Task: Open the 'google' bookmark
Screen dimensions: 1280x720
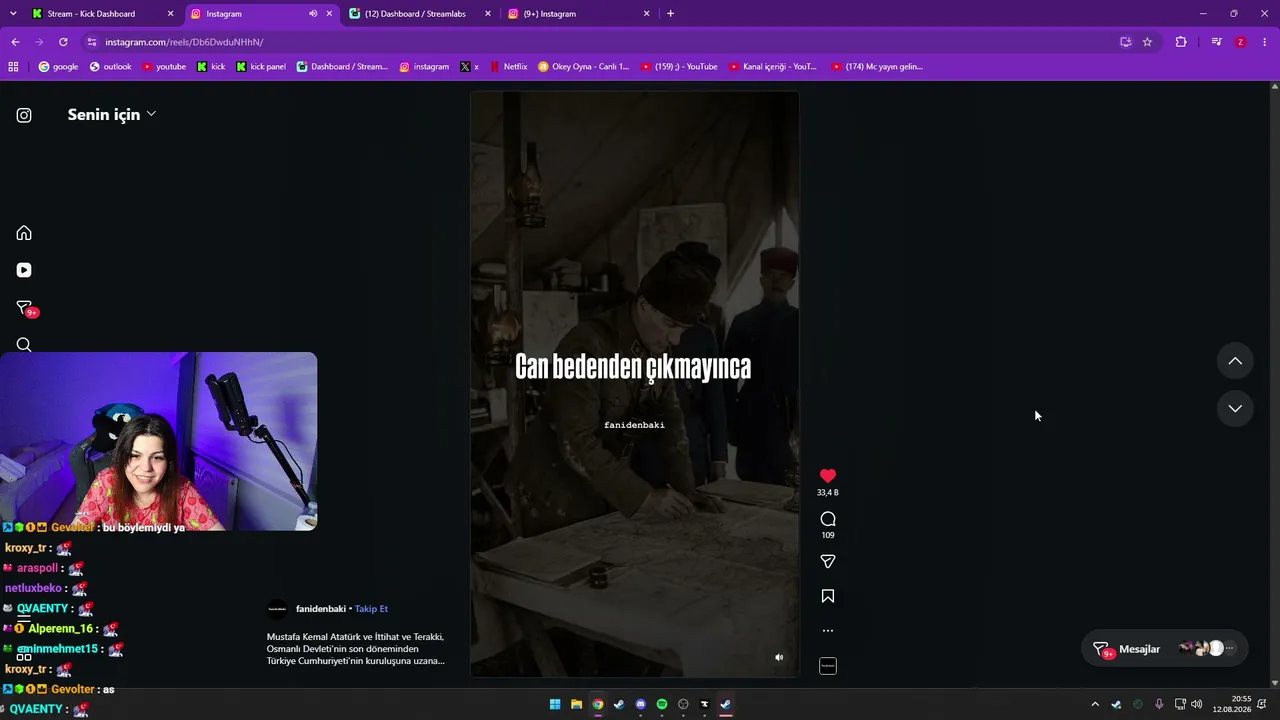Action: 58,67
